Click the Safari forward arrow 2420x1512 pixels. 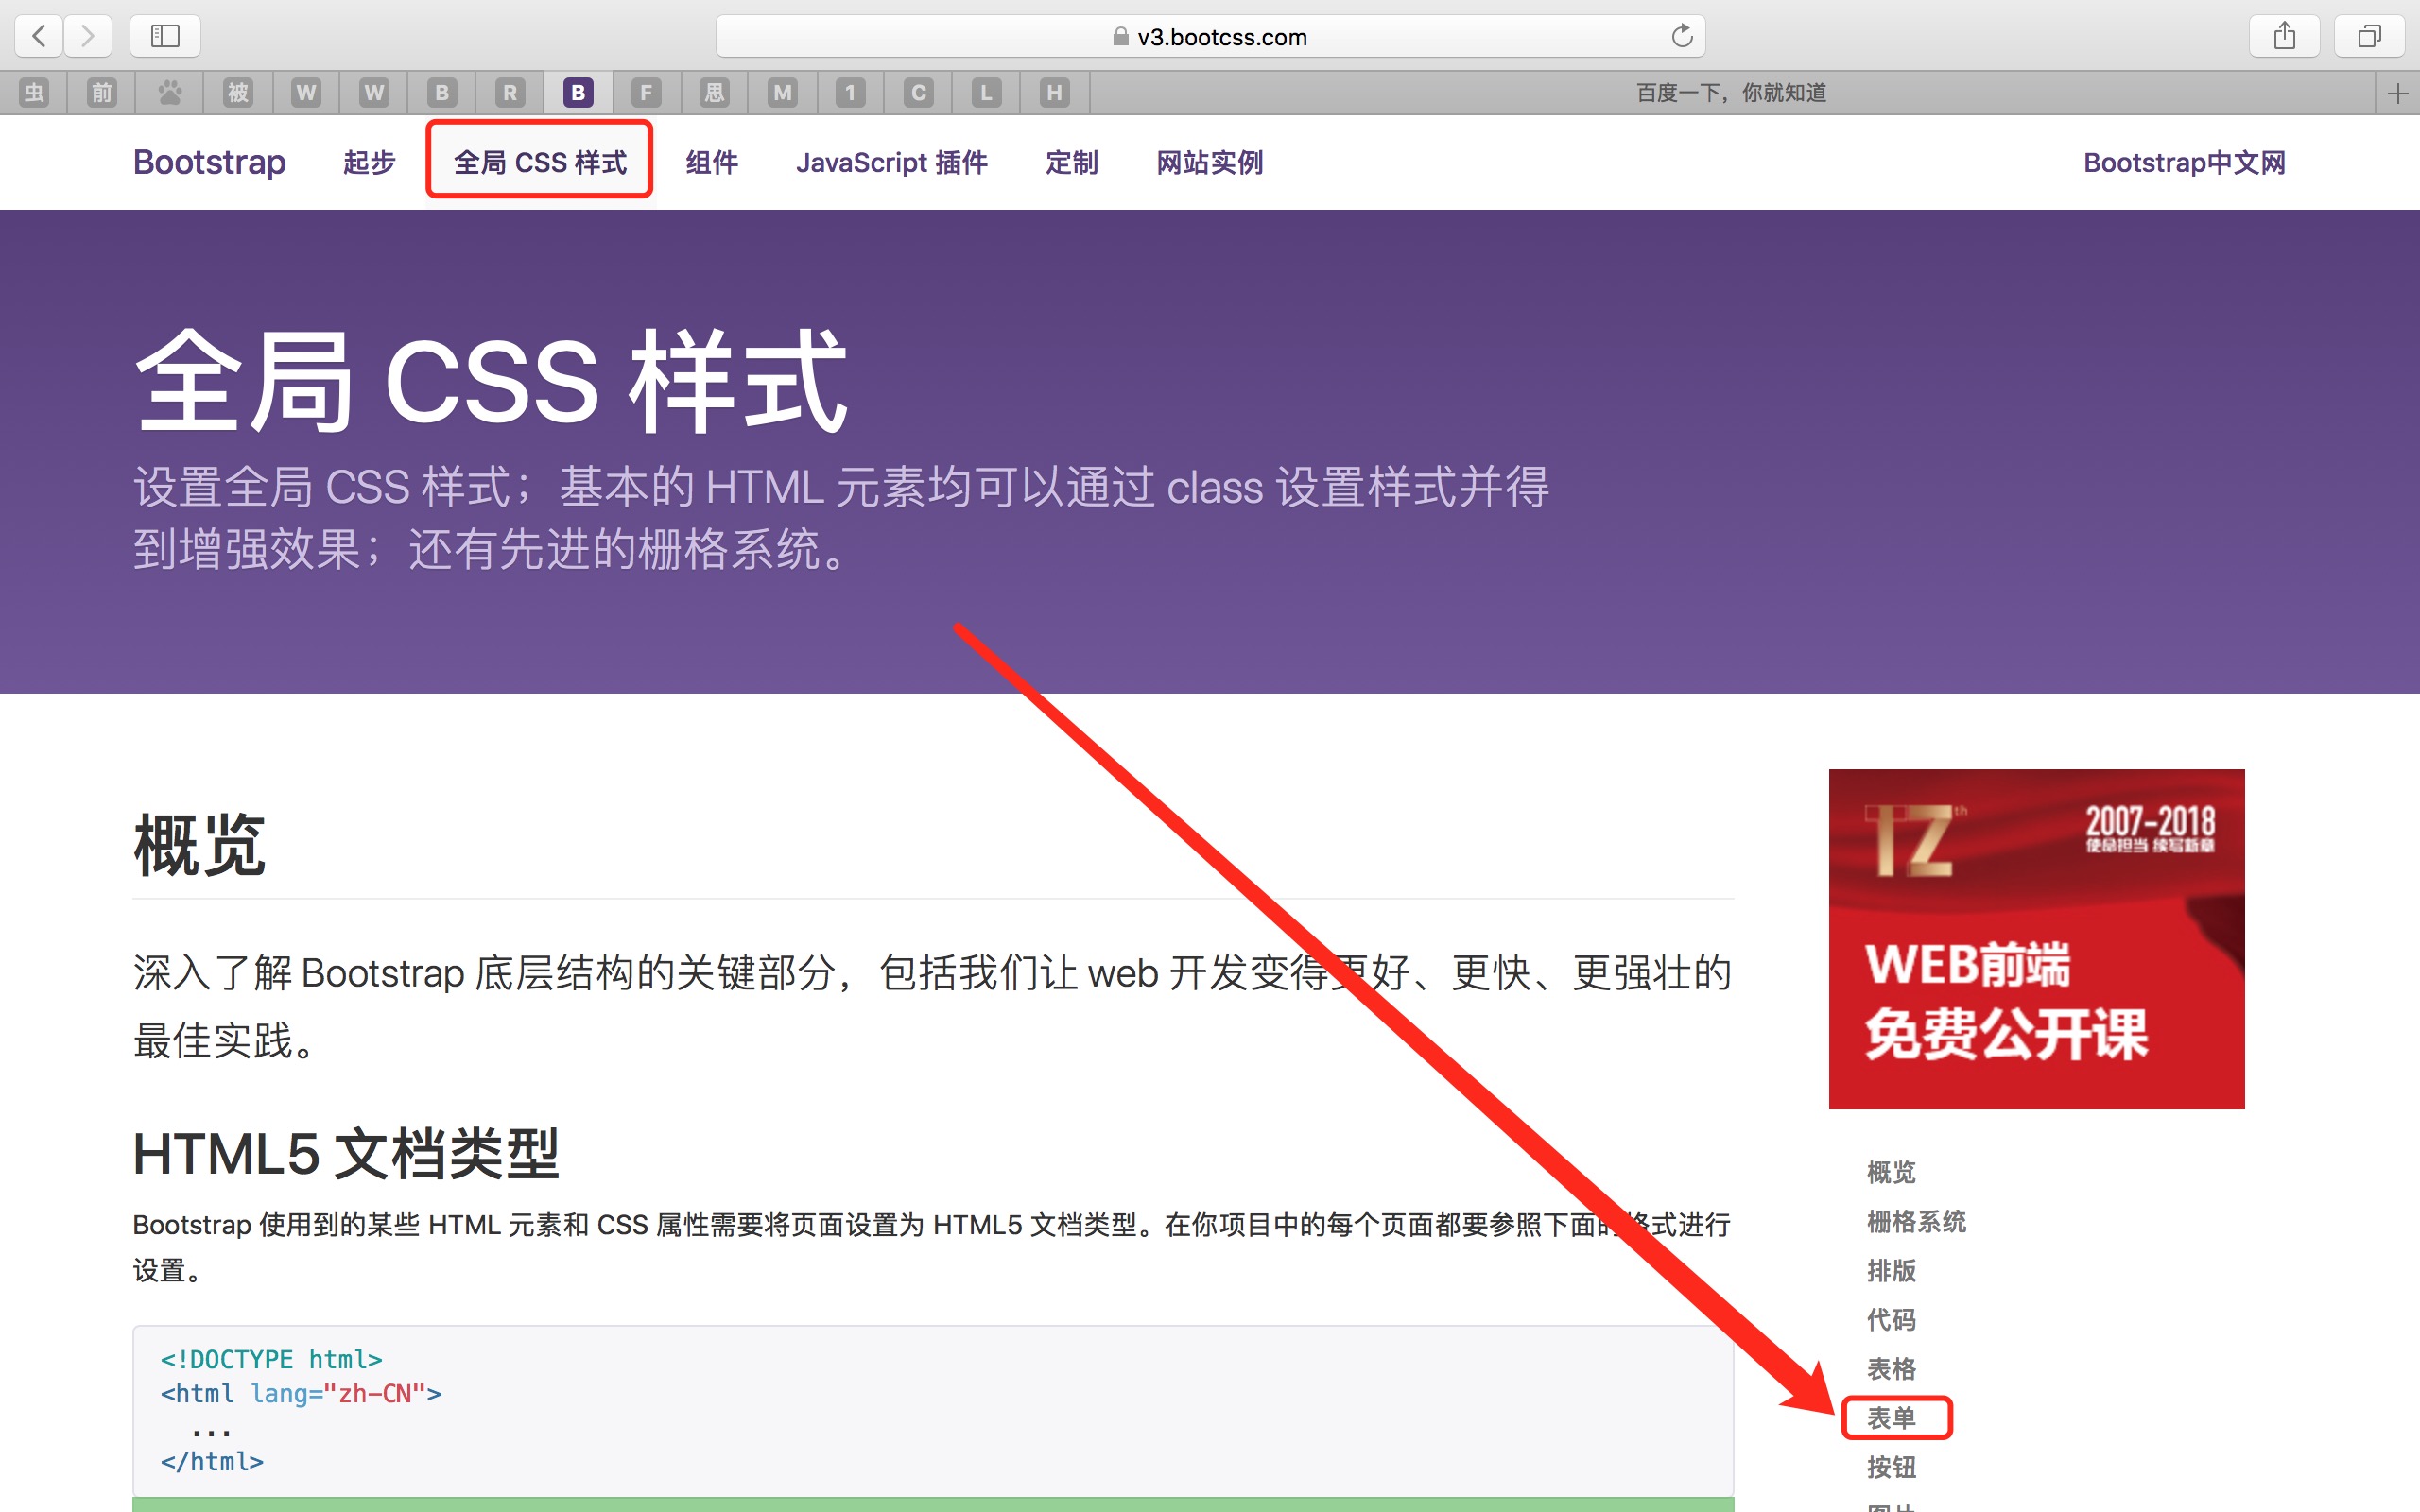(88, 36)
